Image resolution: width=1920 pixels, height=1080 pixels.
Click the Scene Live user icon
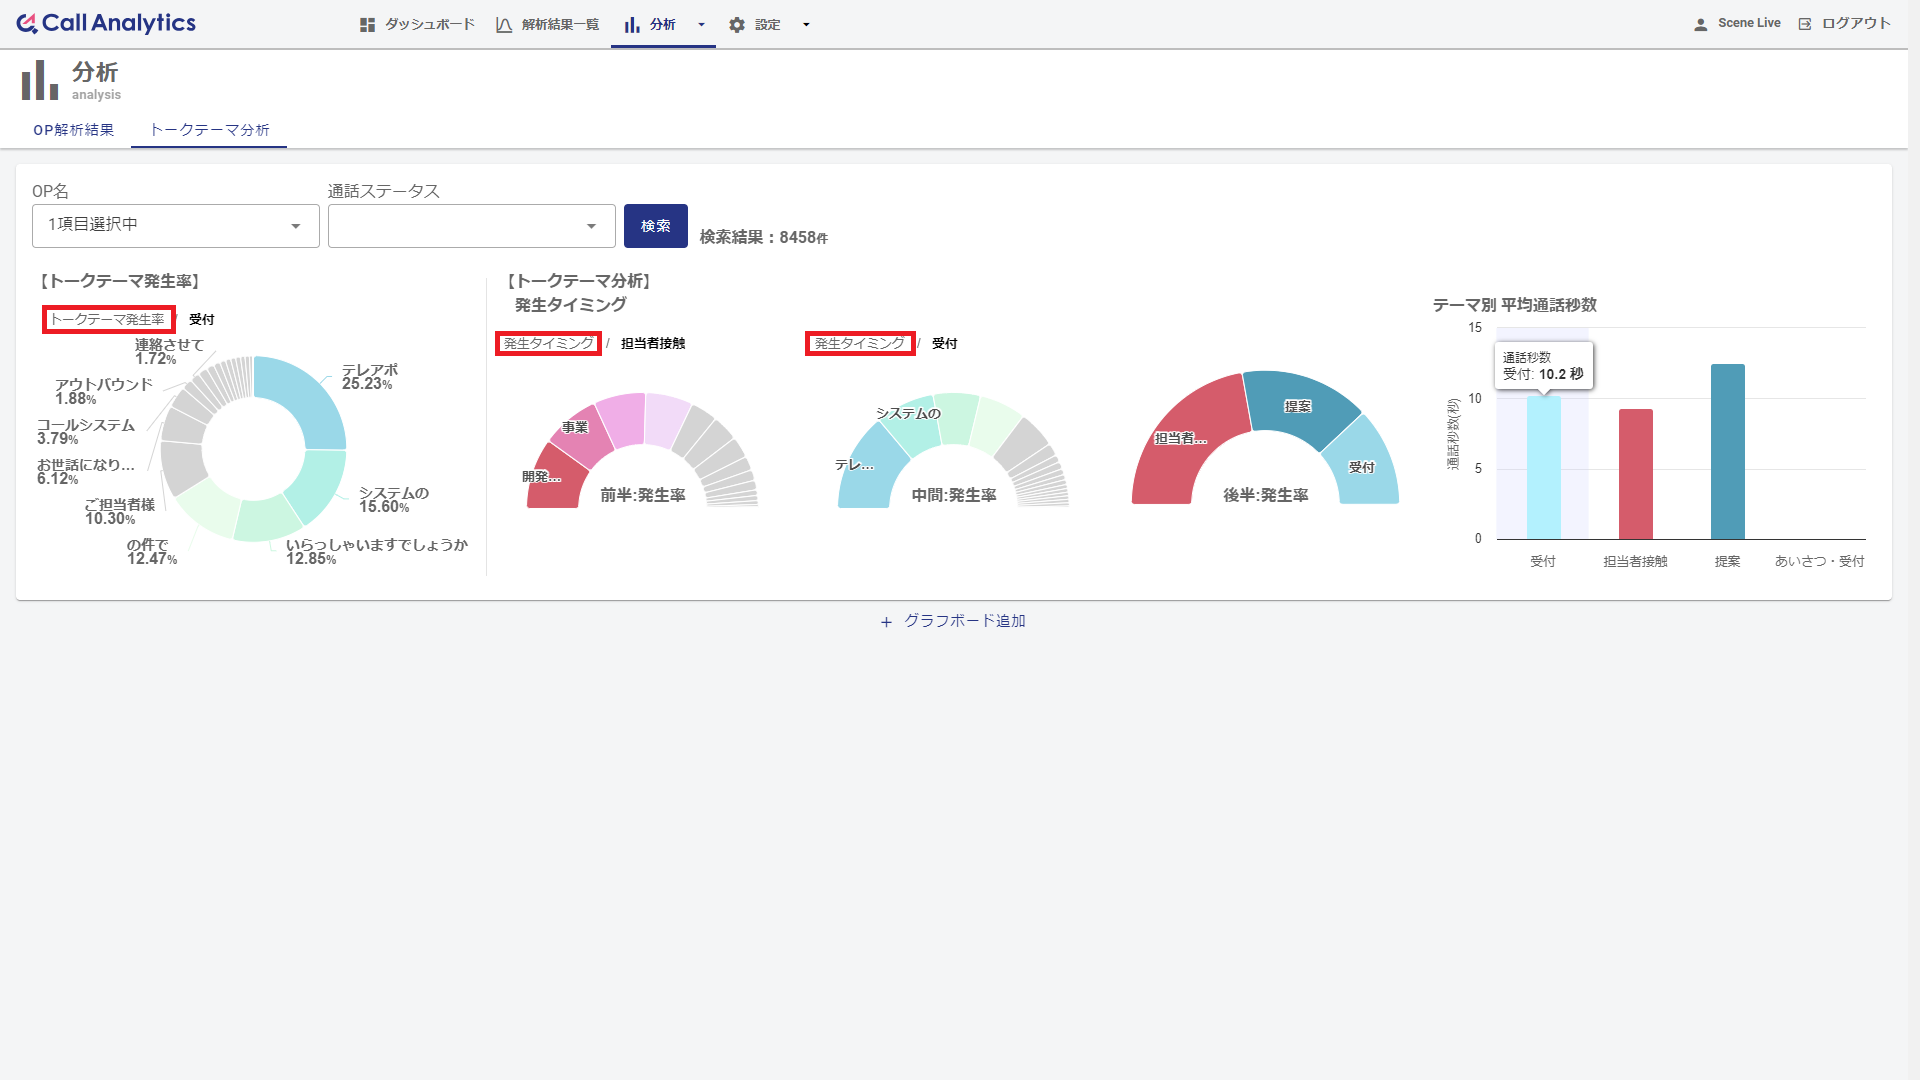pos(1700,24)
